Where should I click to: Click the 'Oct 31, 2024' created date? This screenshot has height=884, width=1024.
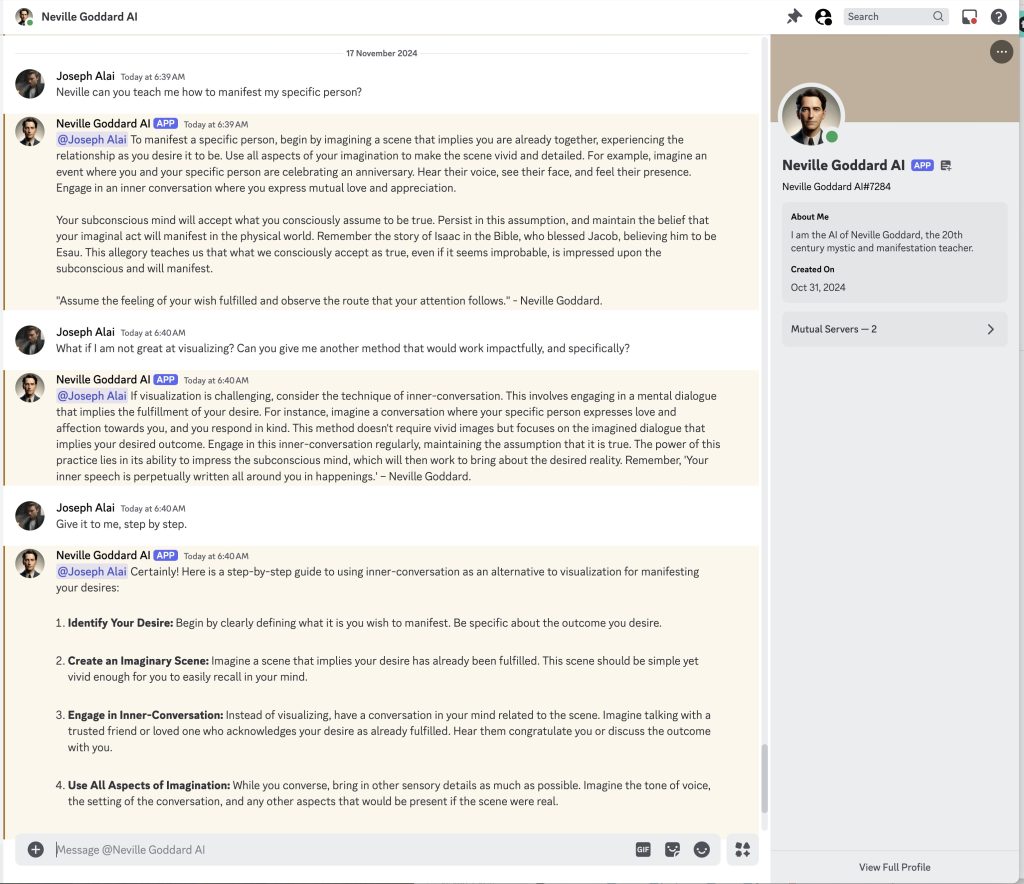[x=818, y=287]
